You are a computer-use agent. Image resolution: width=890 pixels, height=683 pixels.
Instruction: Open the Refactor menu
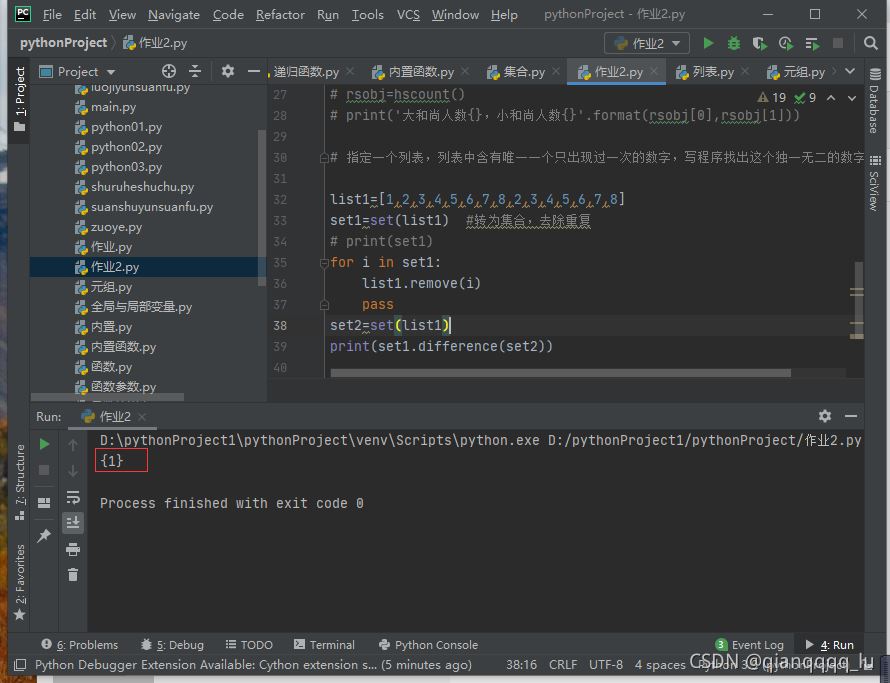[280, 15]
